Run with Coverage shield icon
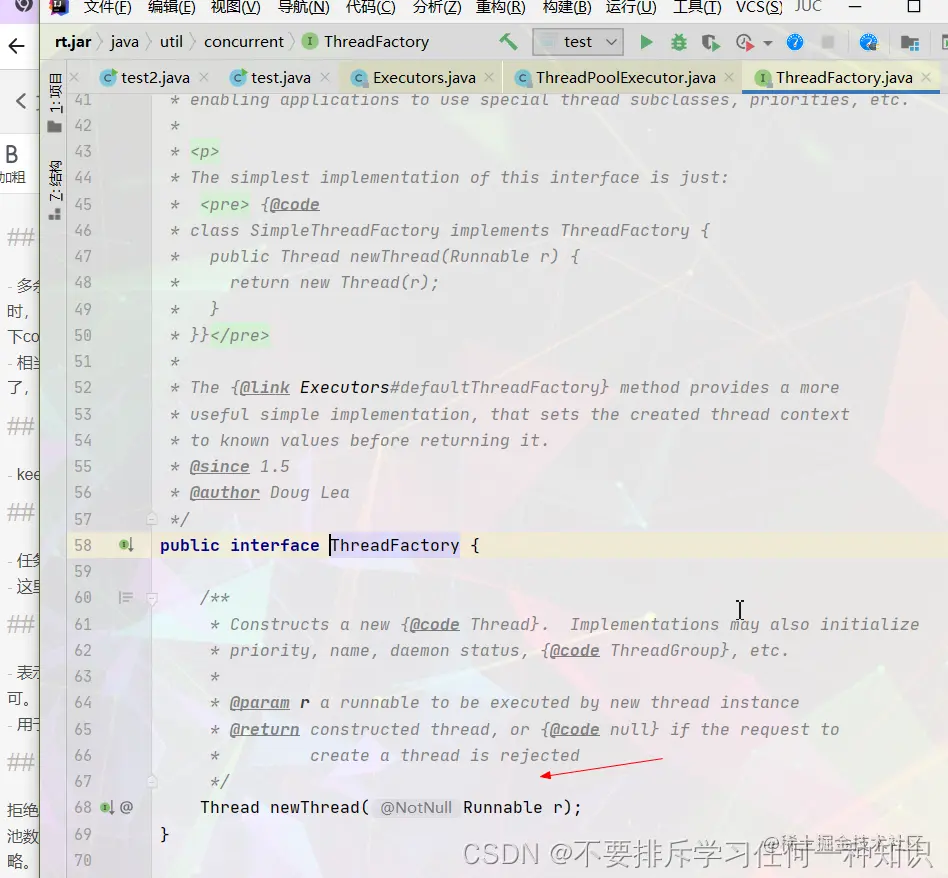Viewport: 948px width, 878px height. pos(710,42)
